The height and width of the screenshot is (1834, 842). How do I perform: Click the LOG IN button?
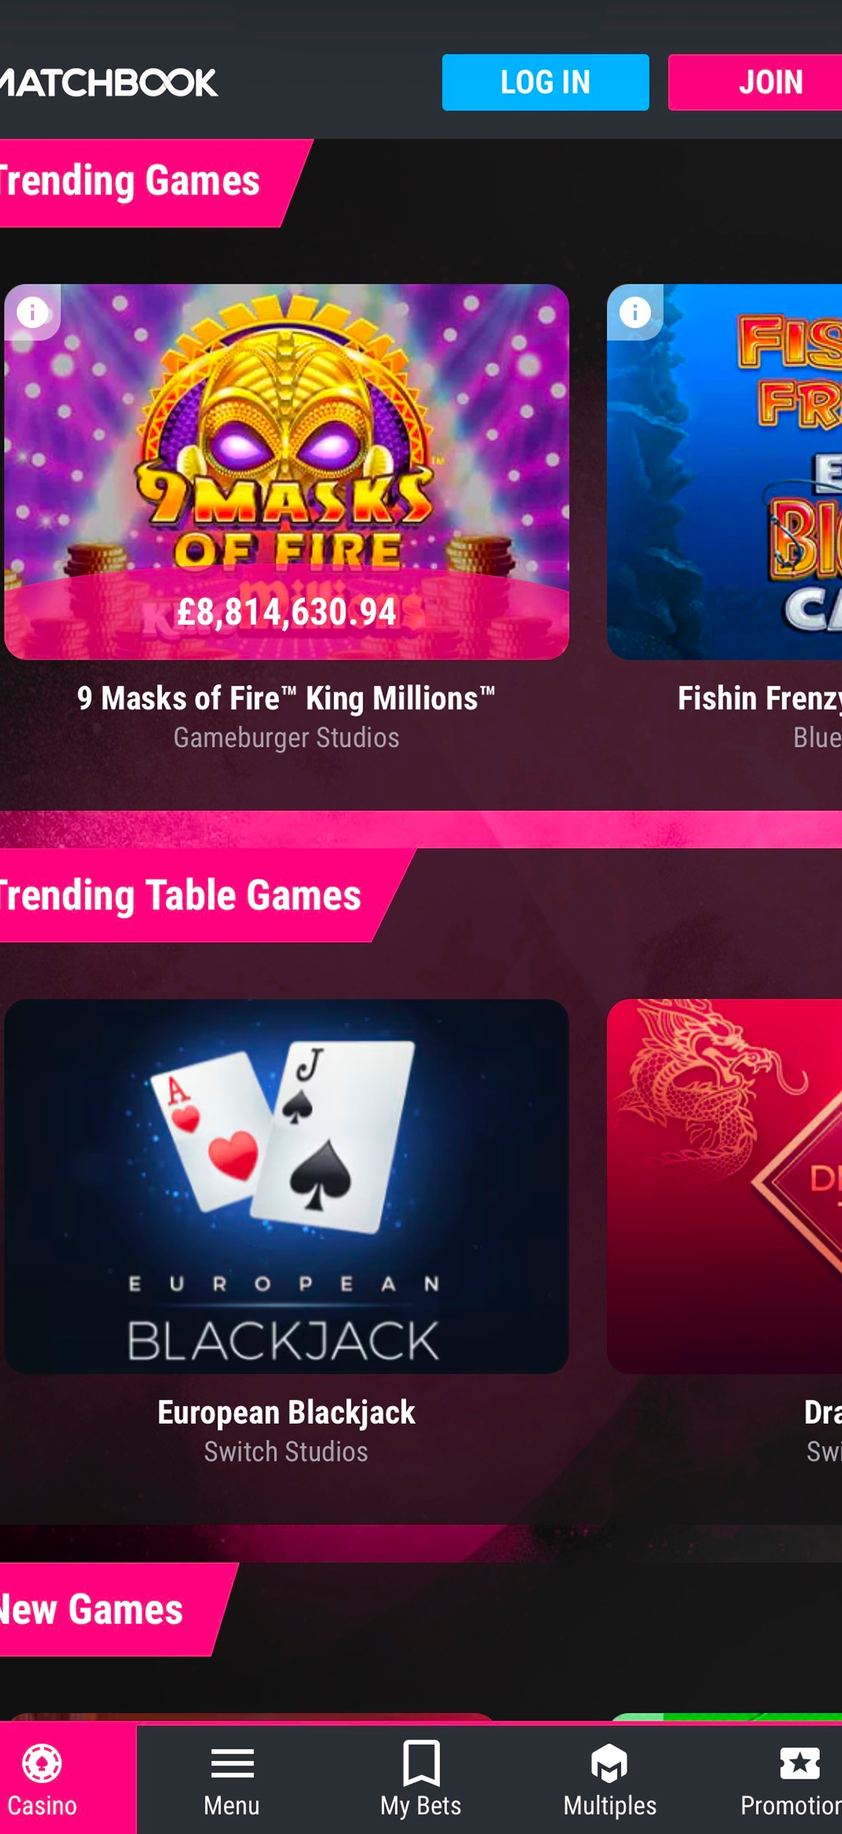[x=545, y=82]
